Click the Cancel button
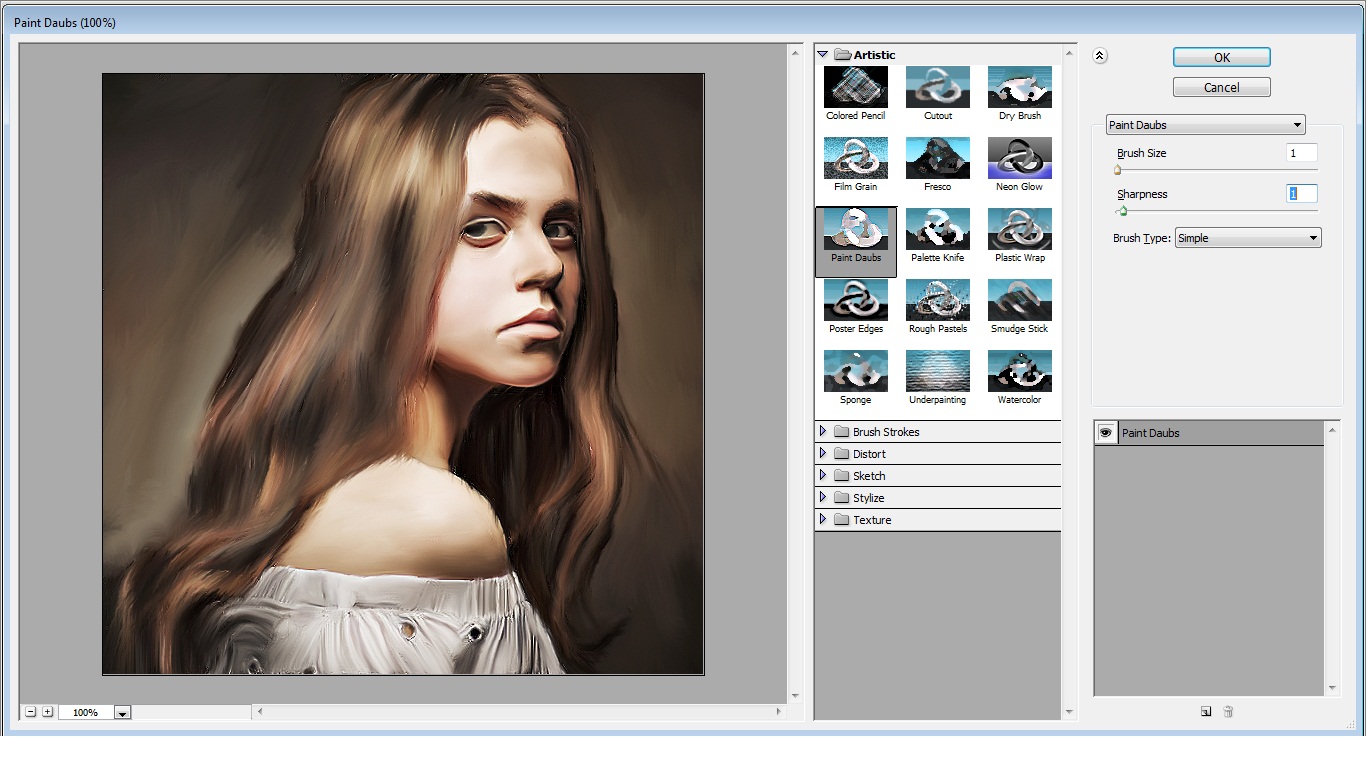This screenshot has height=768, width=1366. [x=1221, y=88]
